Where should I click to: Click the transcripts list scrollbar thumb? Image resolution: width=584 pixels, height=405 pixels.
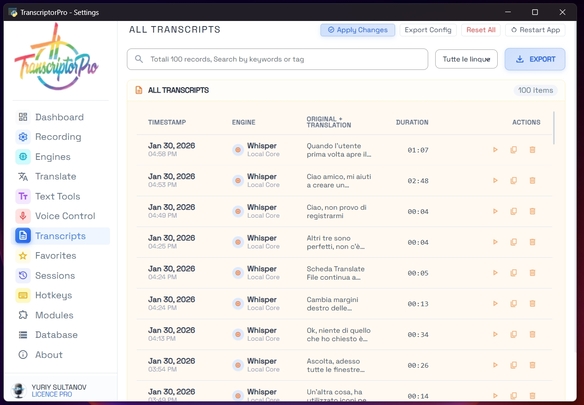point(554,128)
